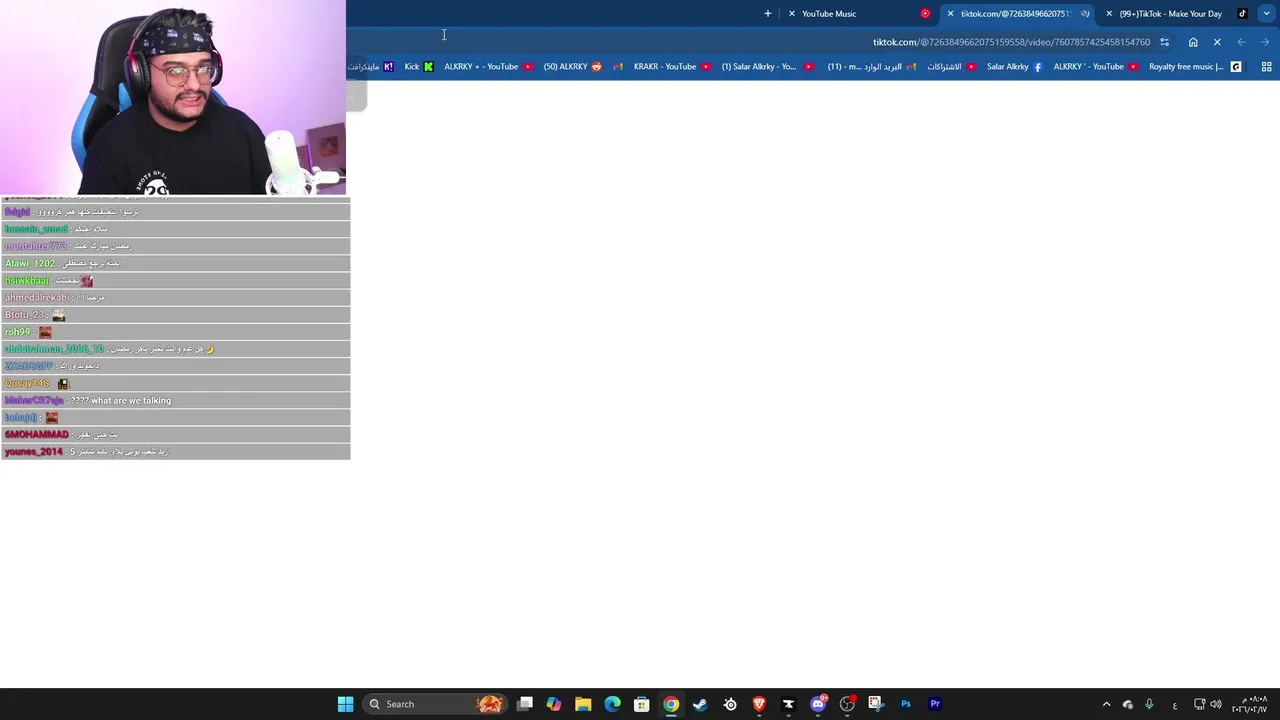
Task: Open Snipping Tool from the taskbar
Action: 876,704
